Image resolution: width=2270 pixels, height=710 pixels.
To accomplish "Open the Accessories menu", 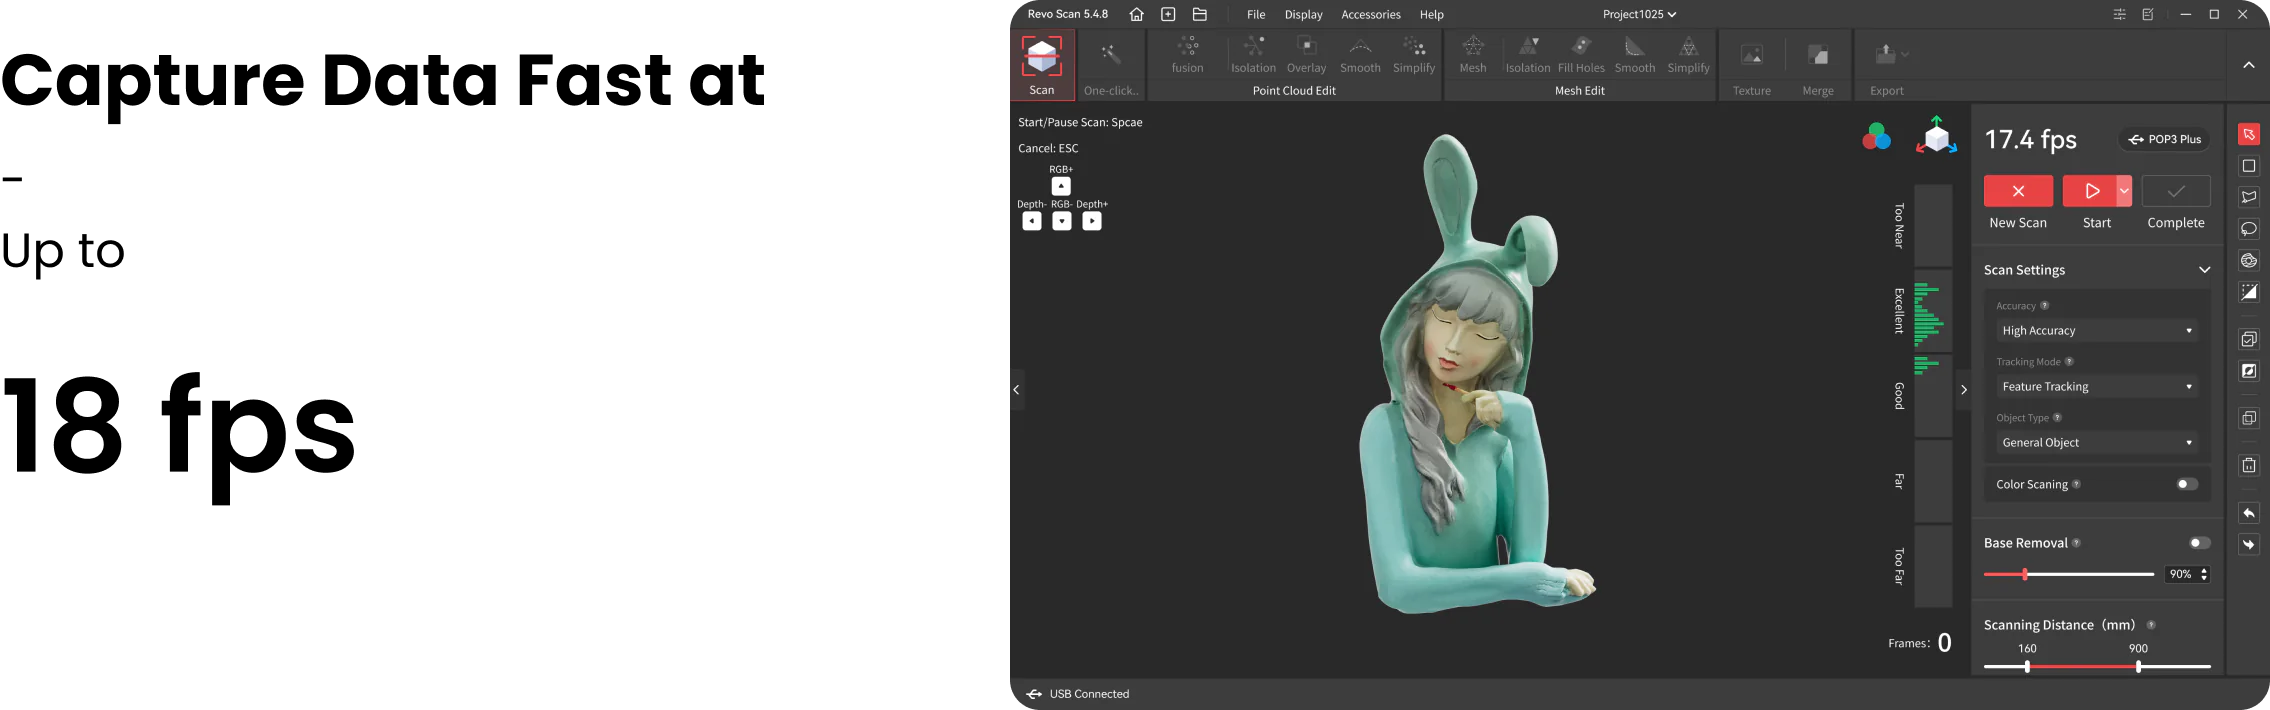I will click(1370, 15).
